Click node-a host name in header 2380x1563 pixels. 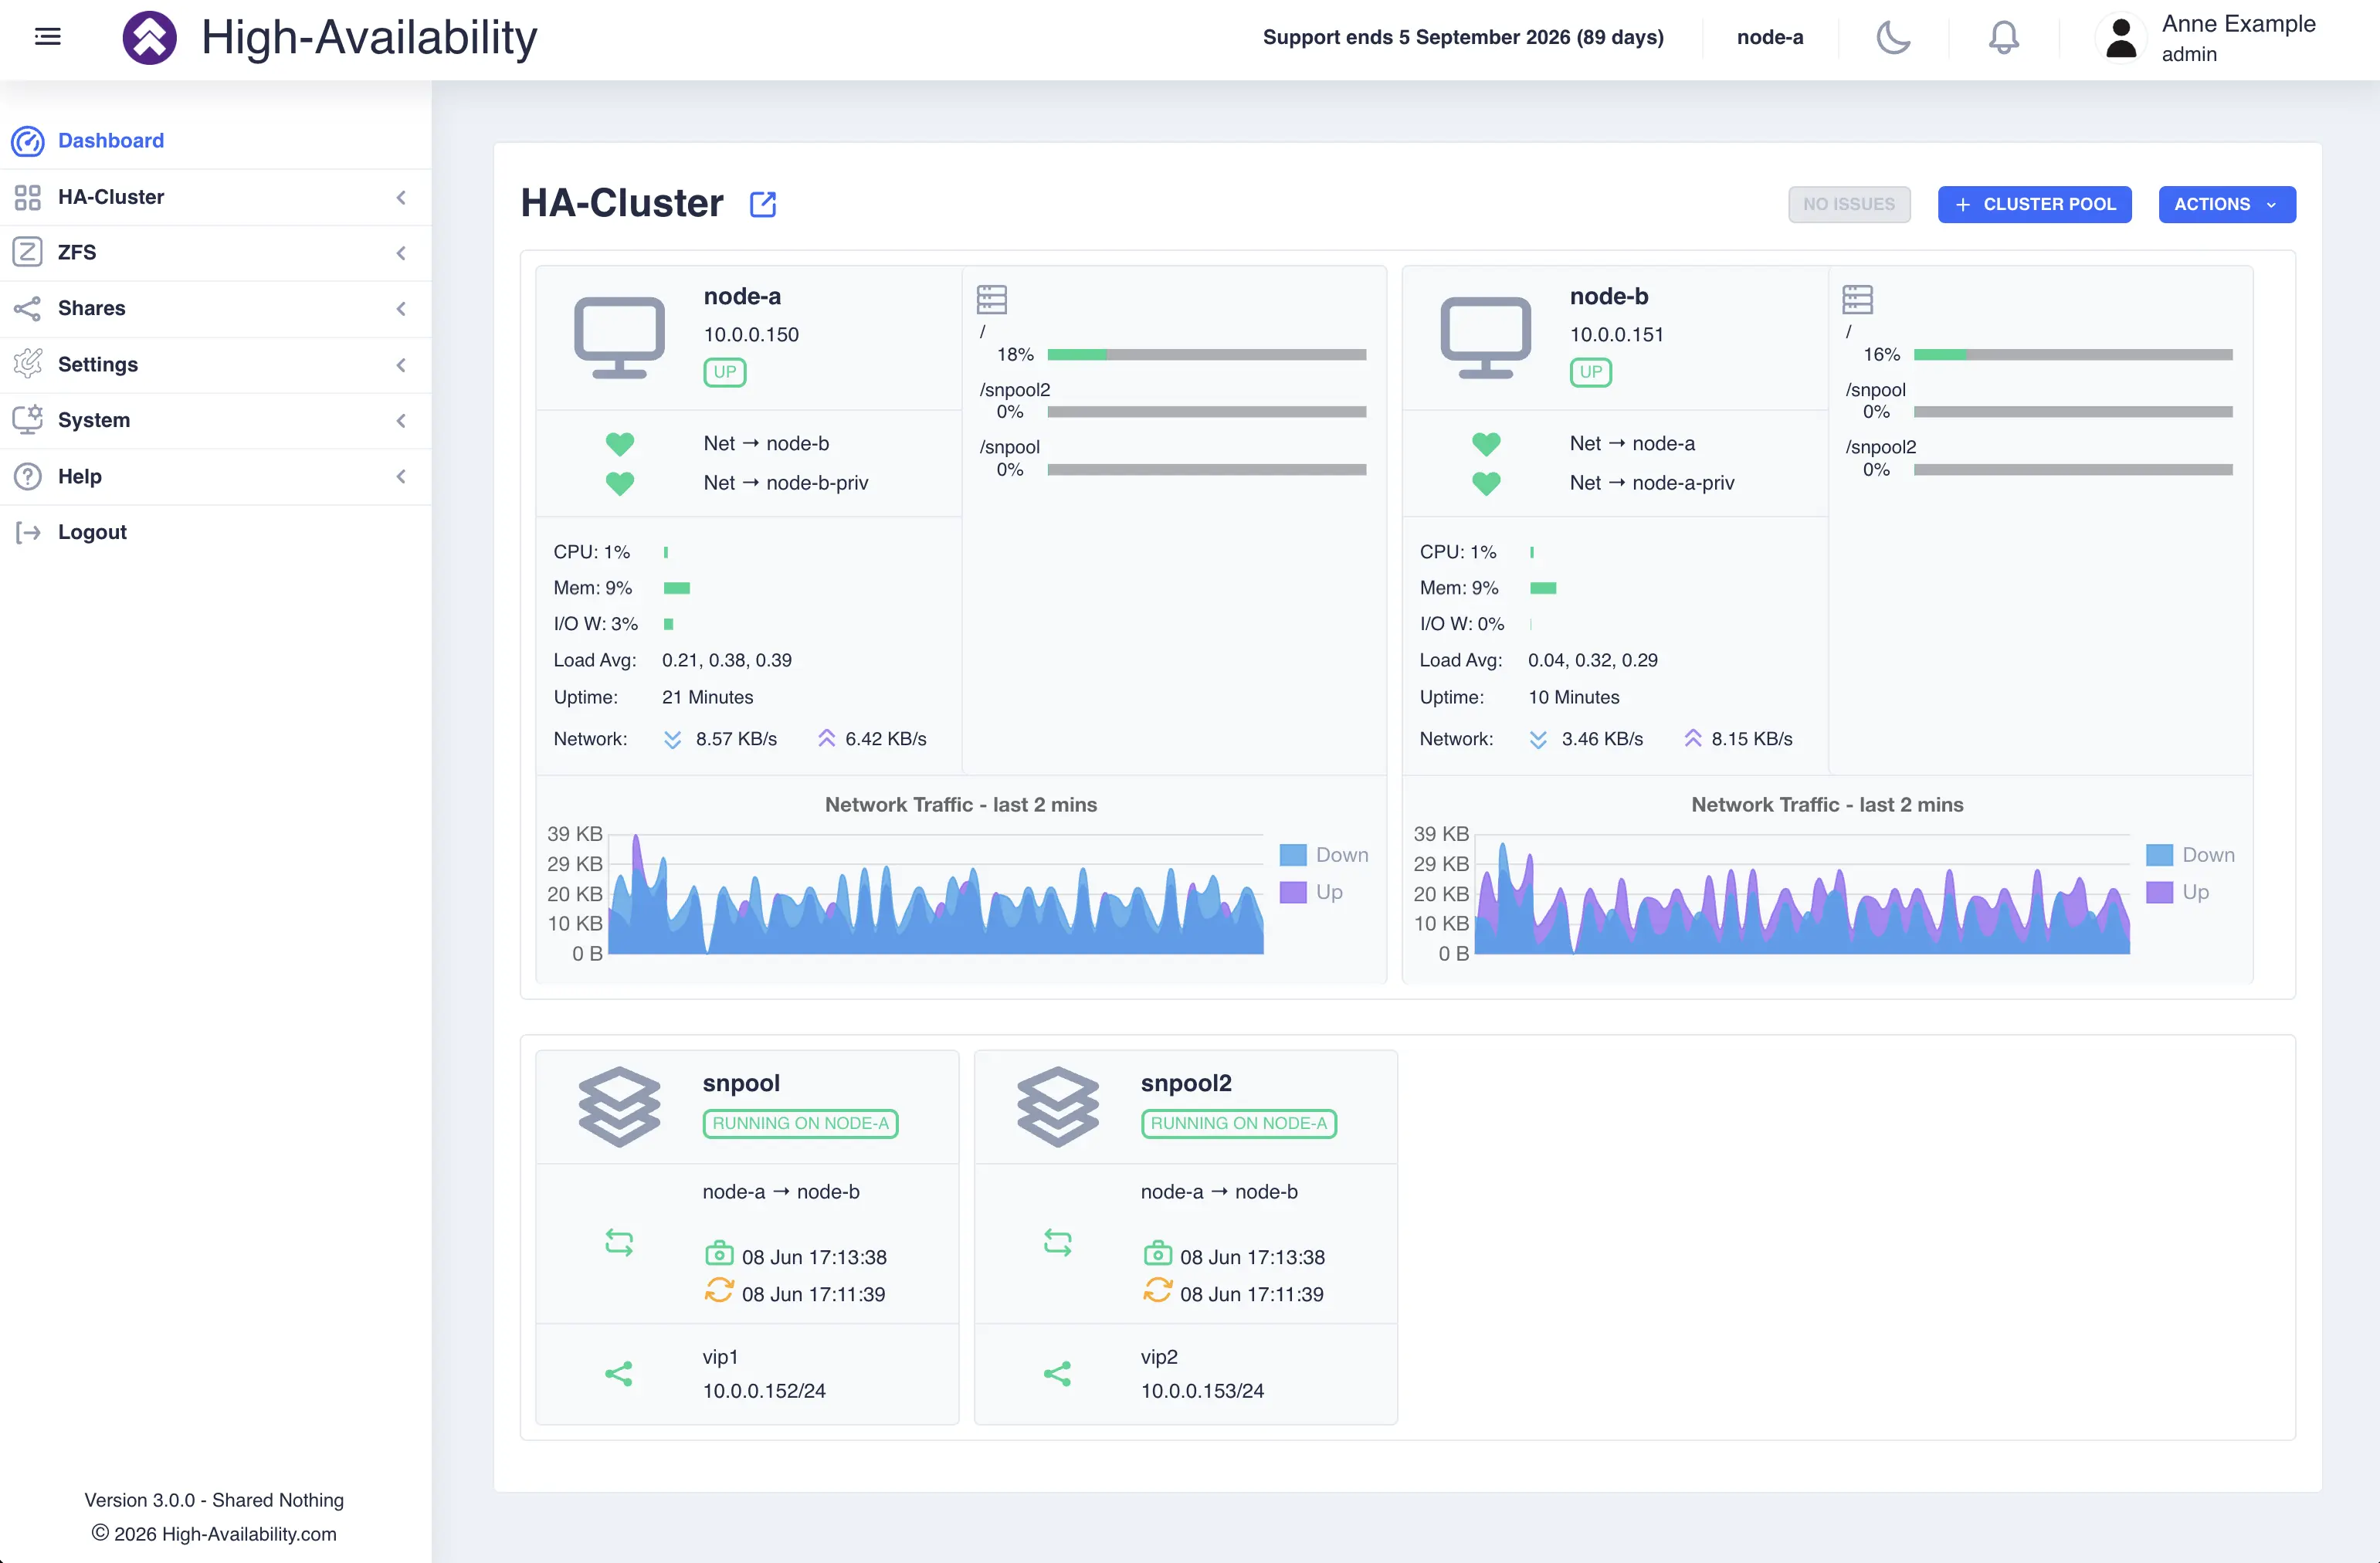(x=1769, y=37)
